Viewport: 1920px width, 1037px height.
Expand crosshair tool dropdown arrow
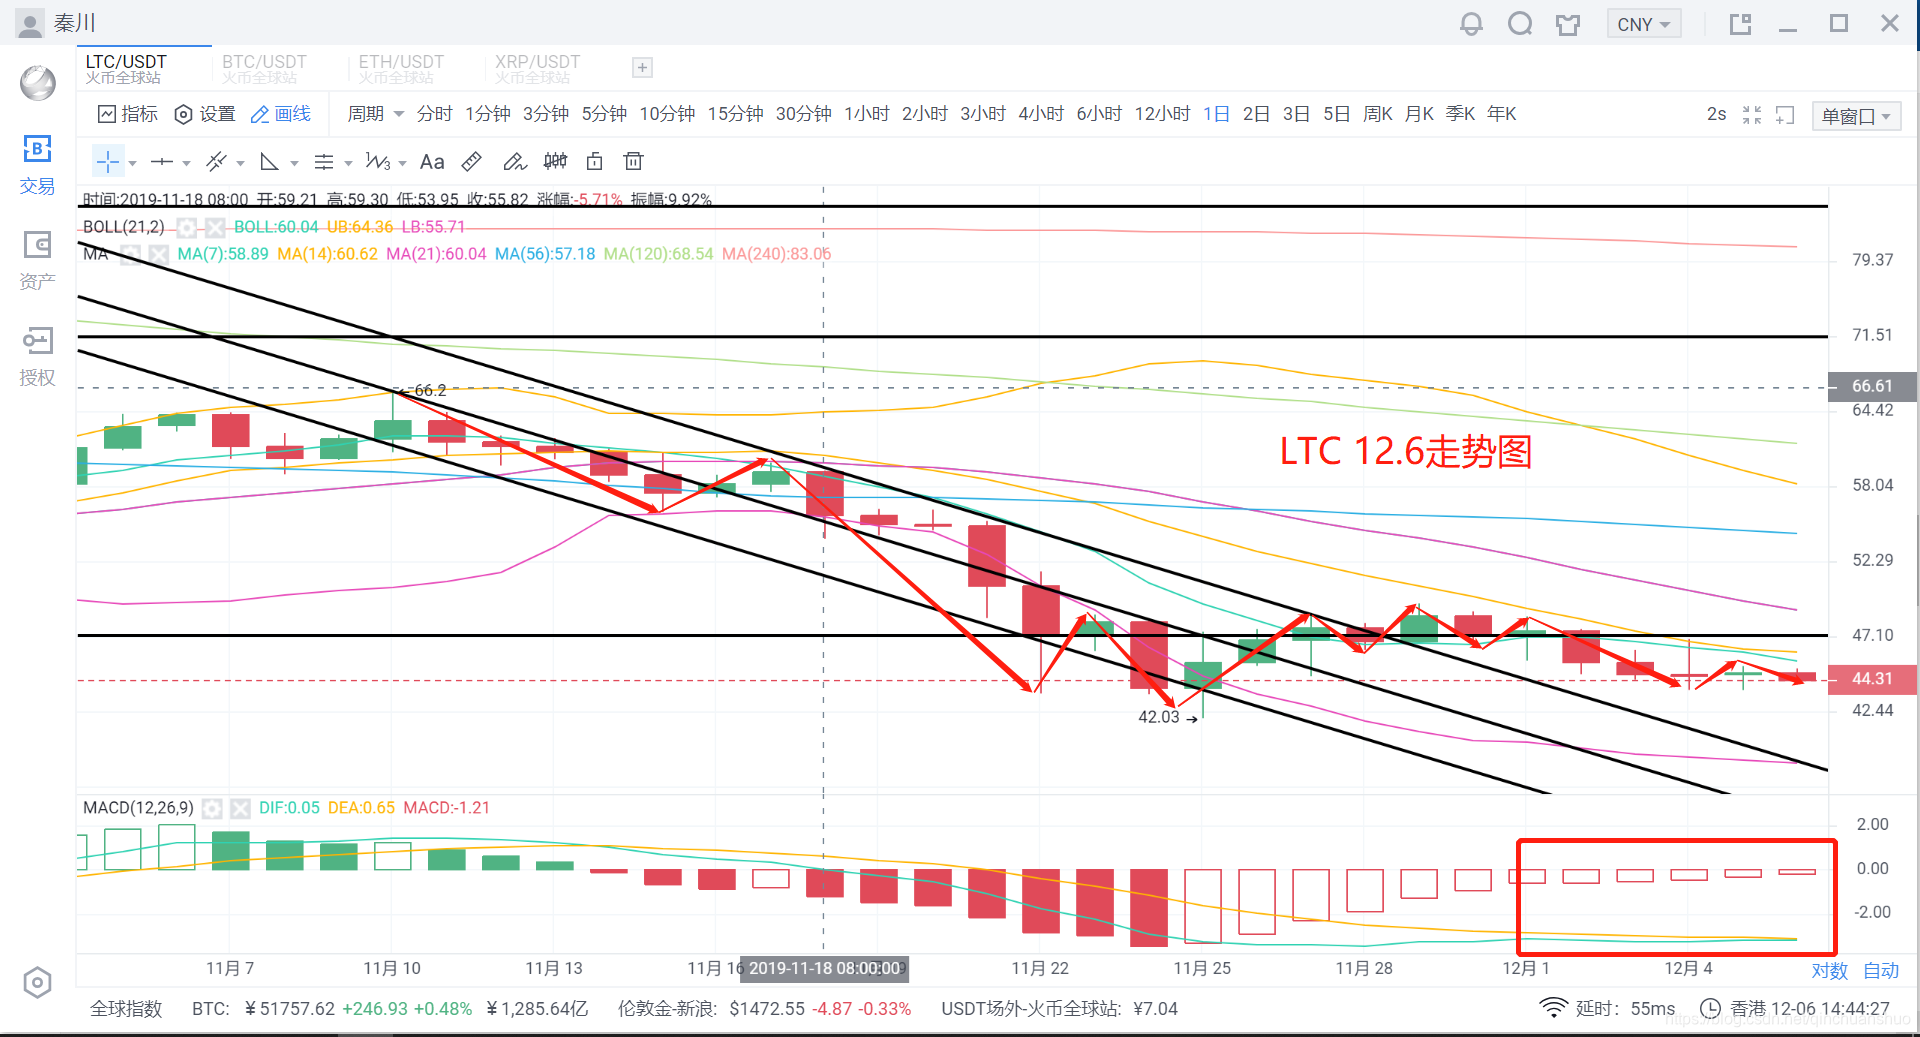(x=132, y=163)
